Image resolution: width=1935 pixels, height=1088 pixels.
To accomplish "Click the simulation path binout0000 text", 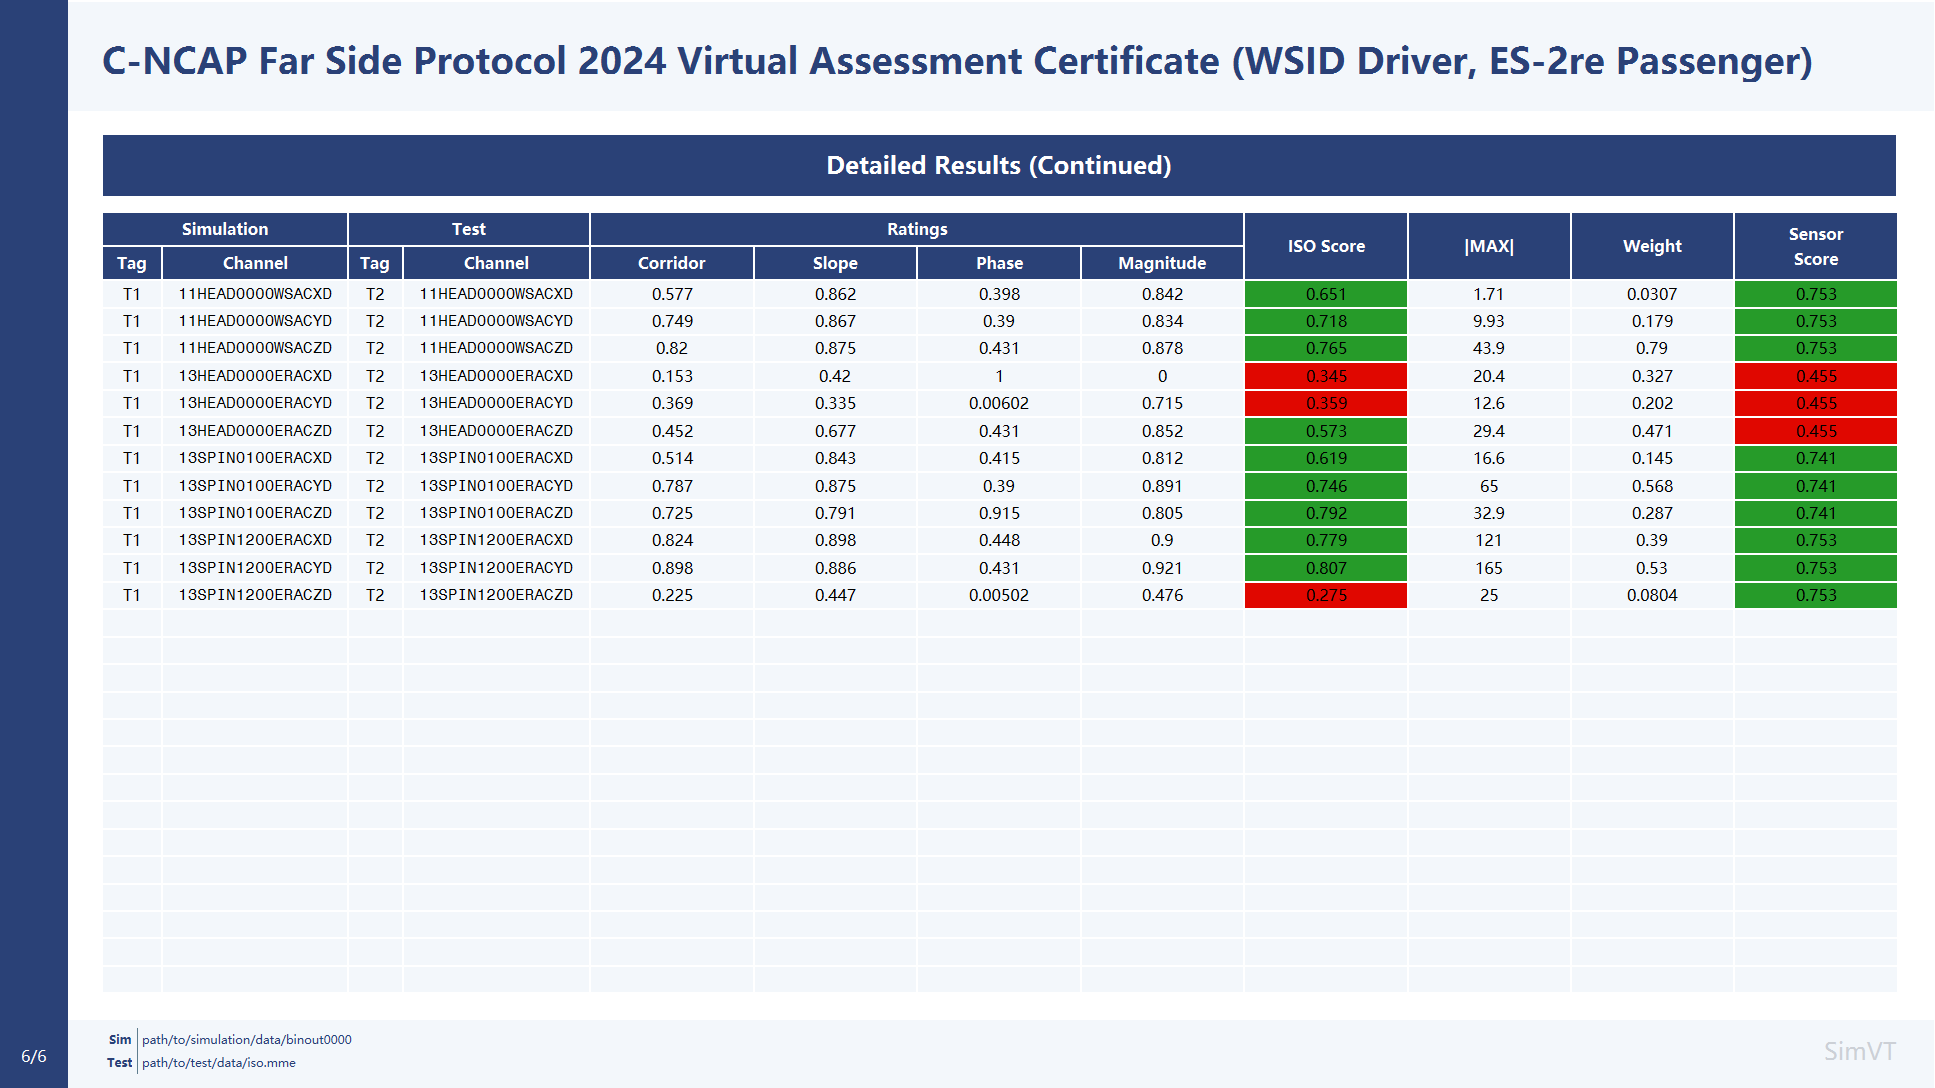I will pos(247,1040).
